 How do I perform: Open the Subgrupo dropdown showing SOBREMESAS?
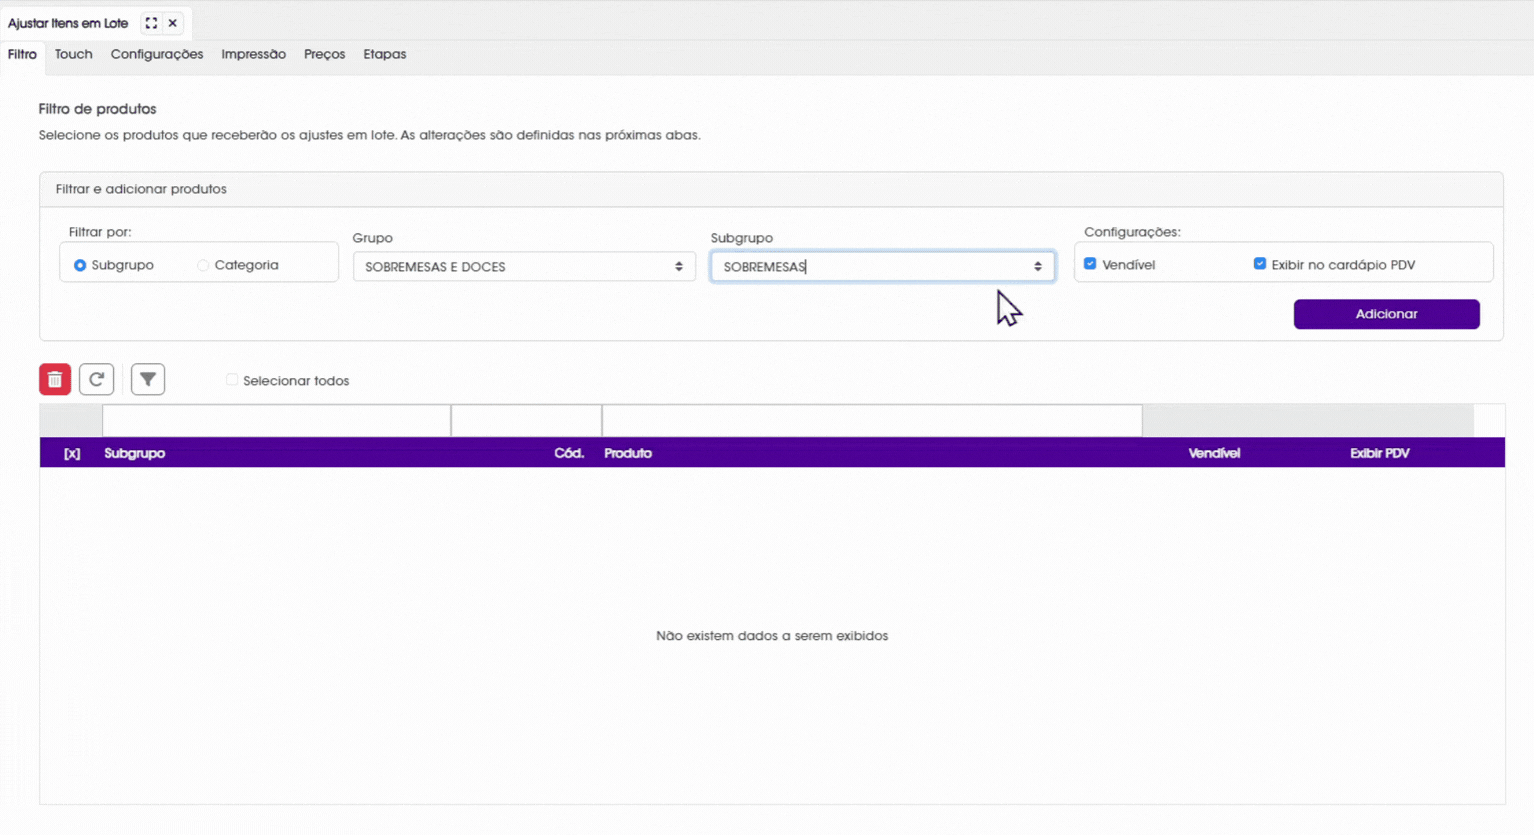coord(883,267)
